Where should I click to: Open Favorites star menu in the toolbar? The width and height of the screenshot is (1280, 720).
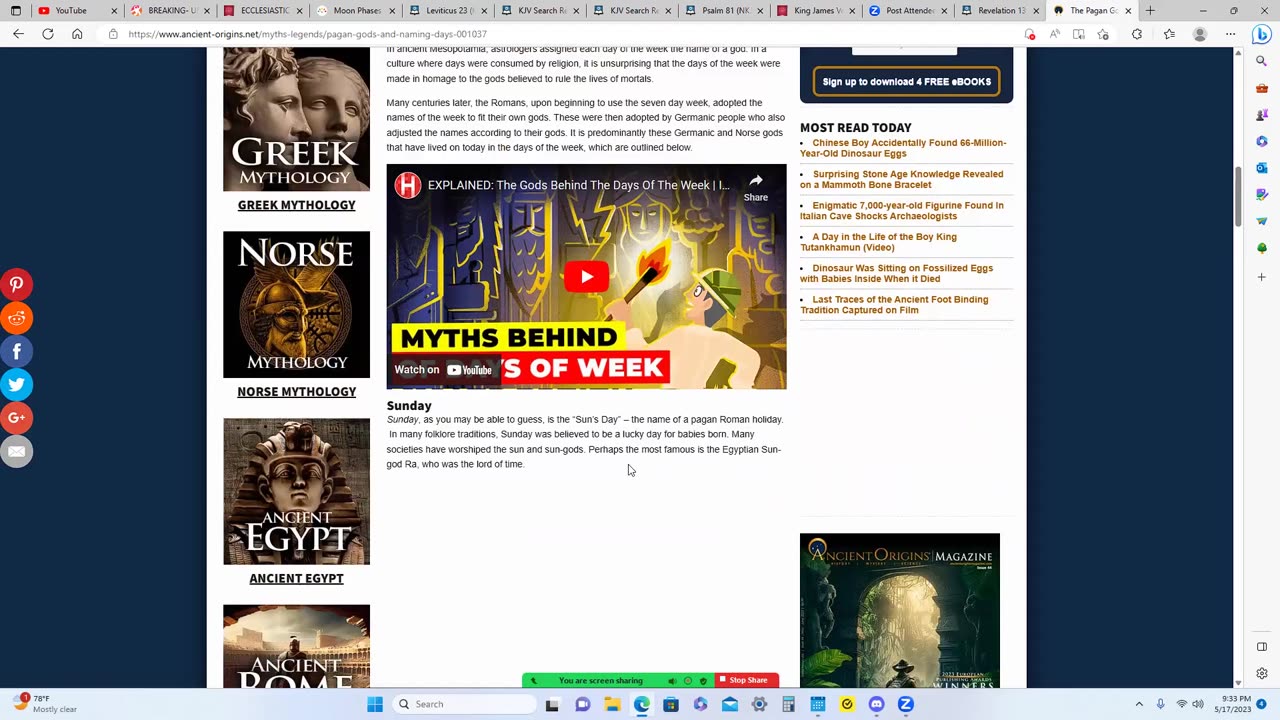click(x=1169, y=34)
